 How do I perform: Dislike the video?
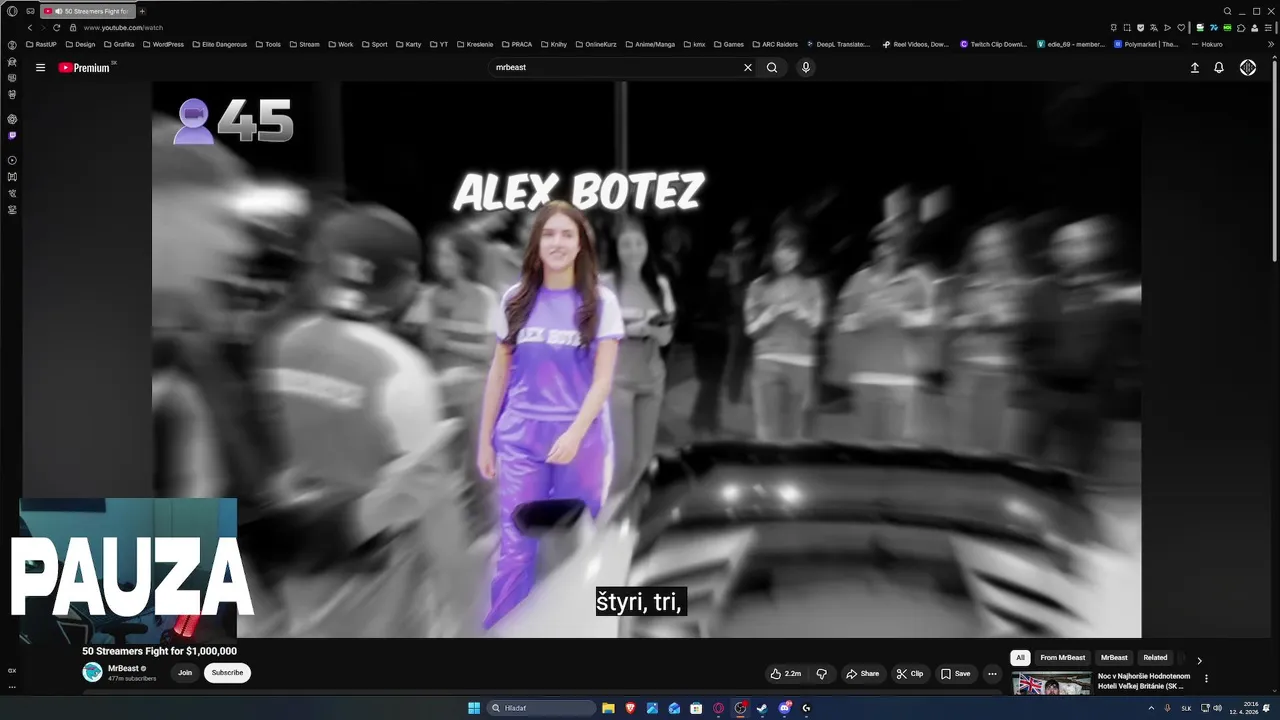coord(822,674)
